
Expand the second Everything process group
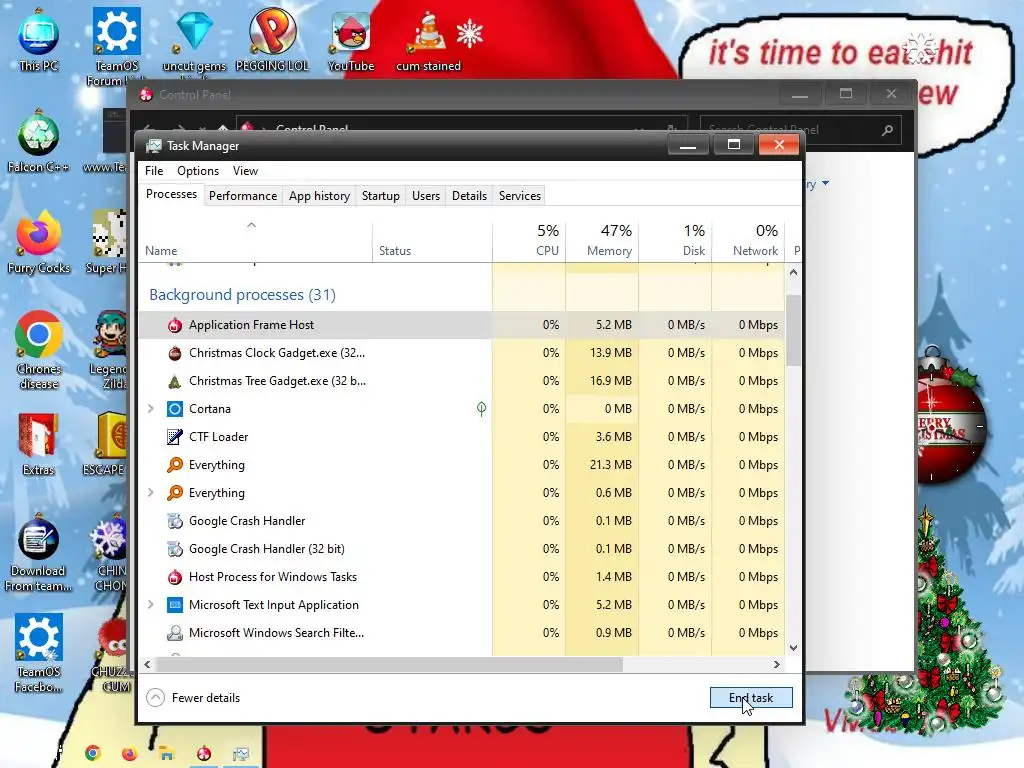tap(151, 493)
